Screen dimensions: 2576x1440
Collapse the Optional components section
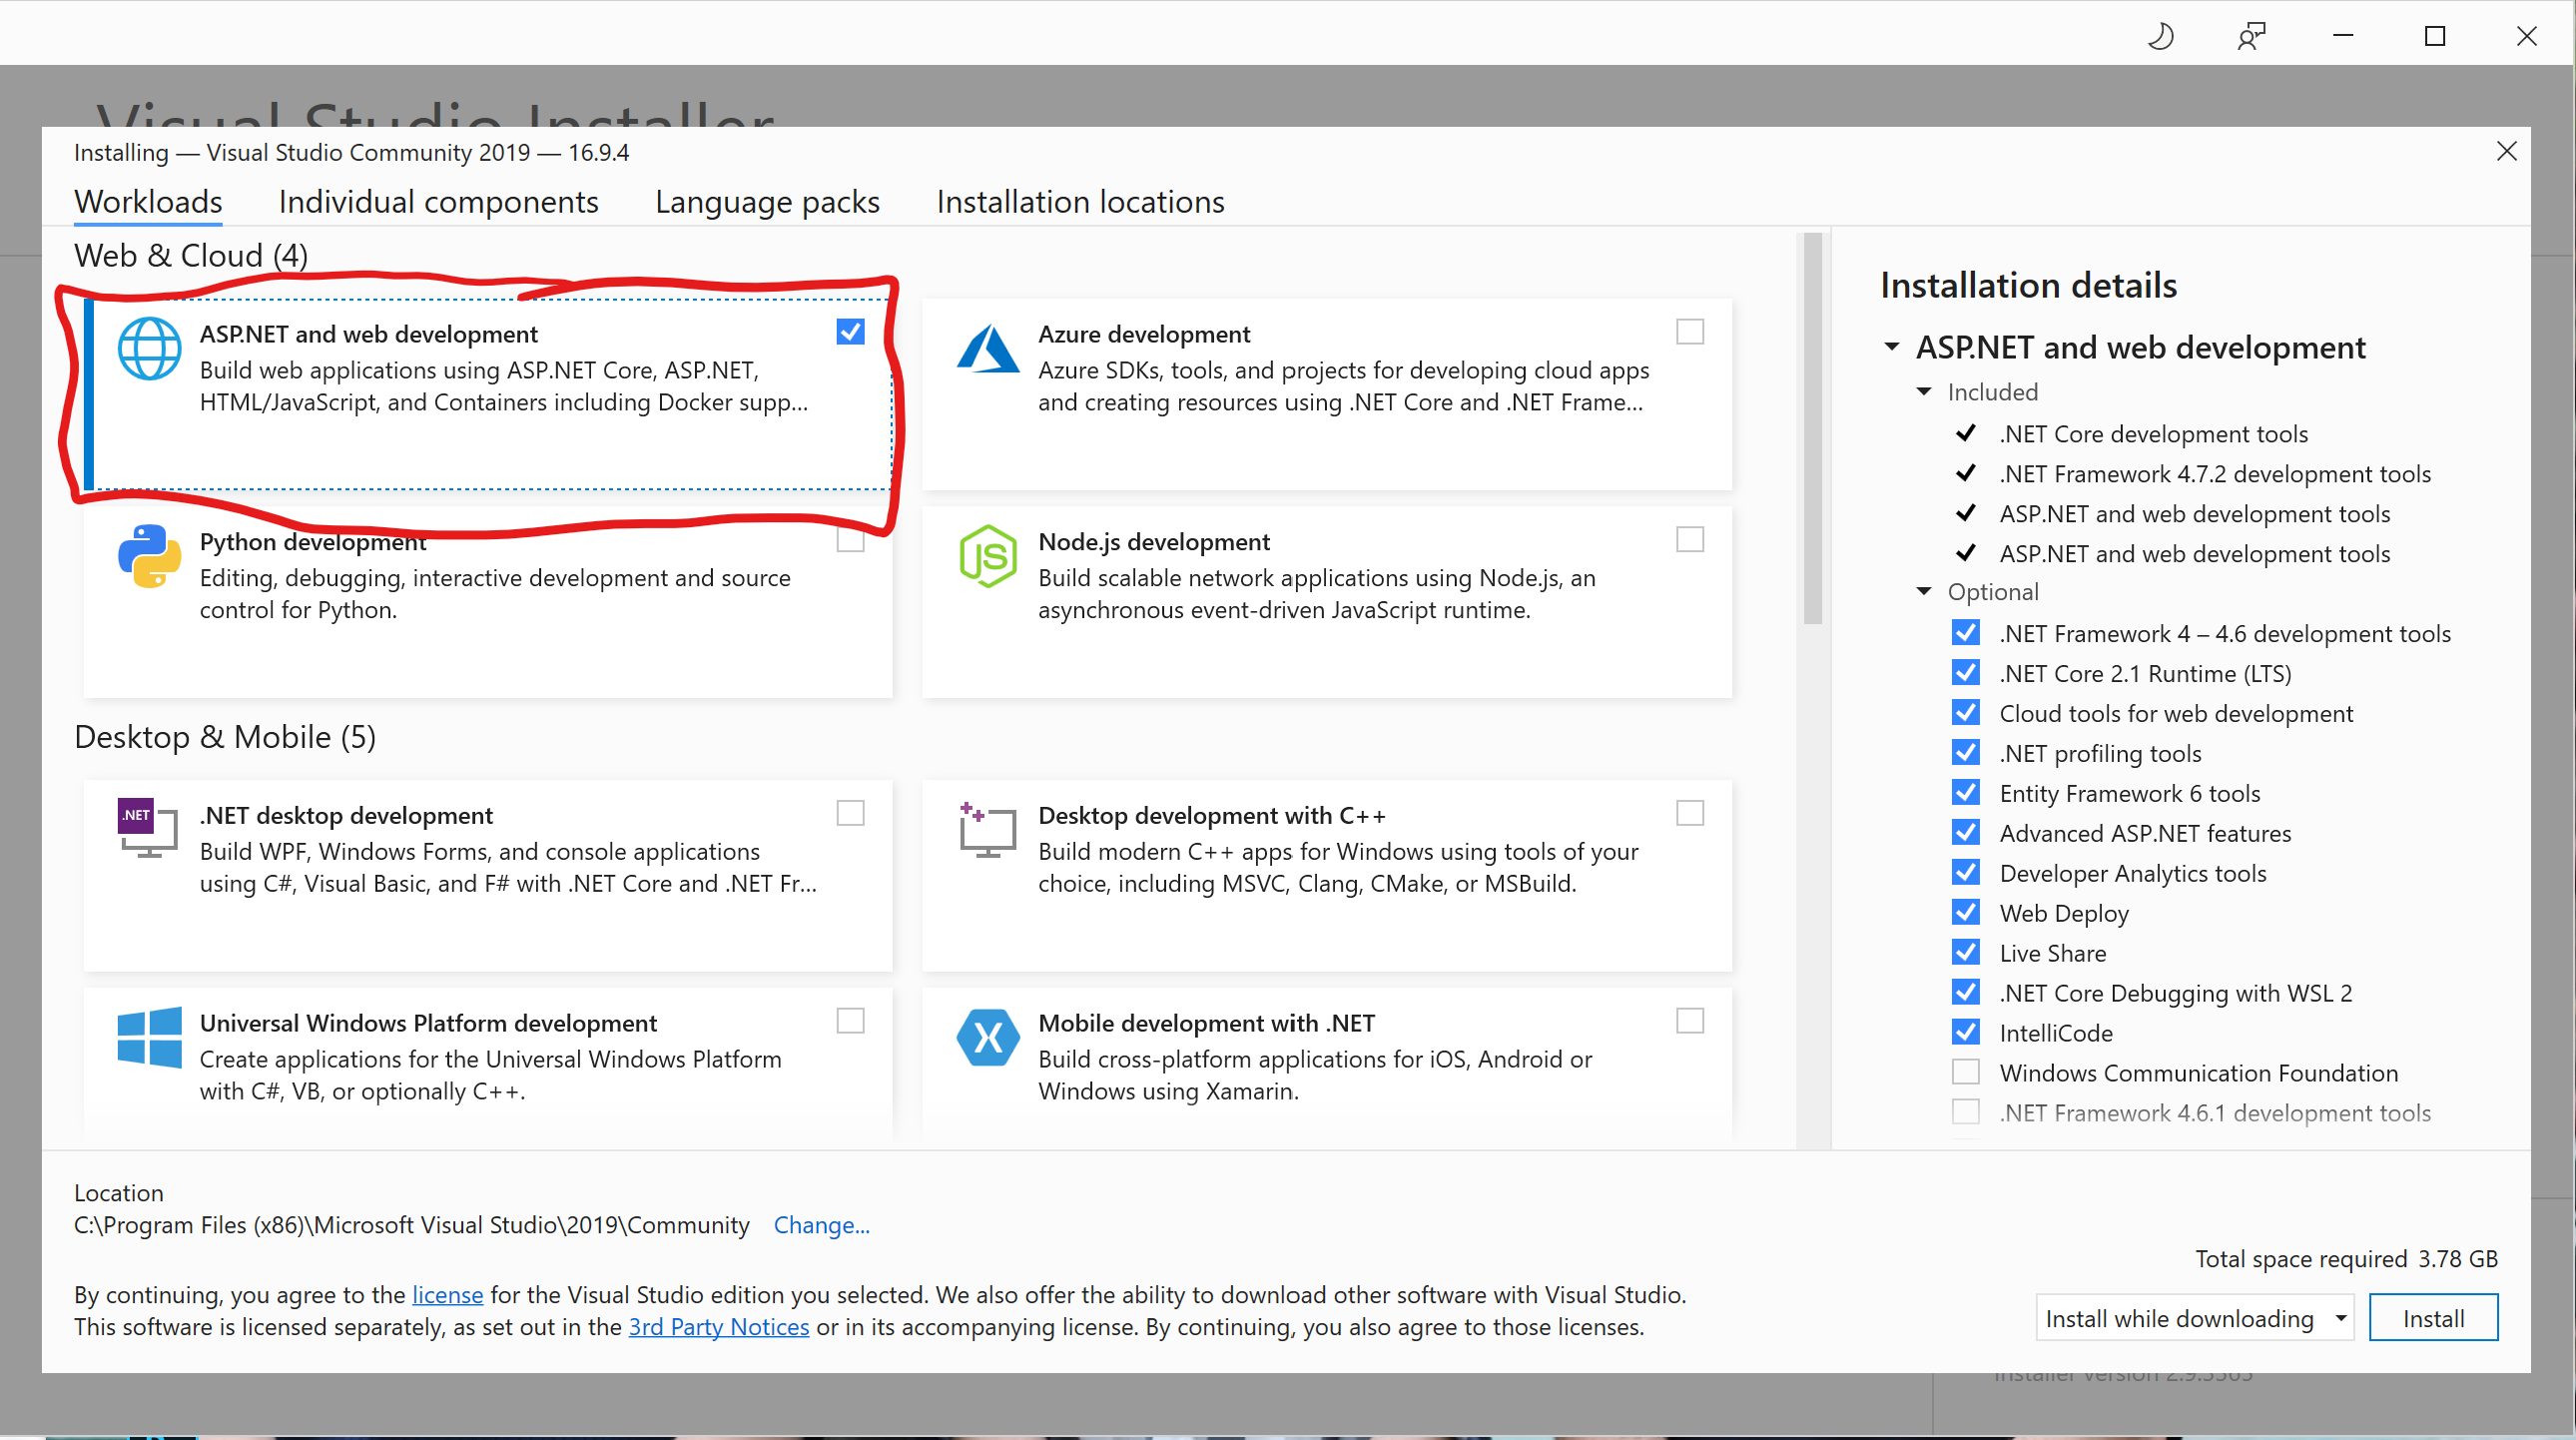(1923, 592)
